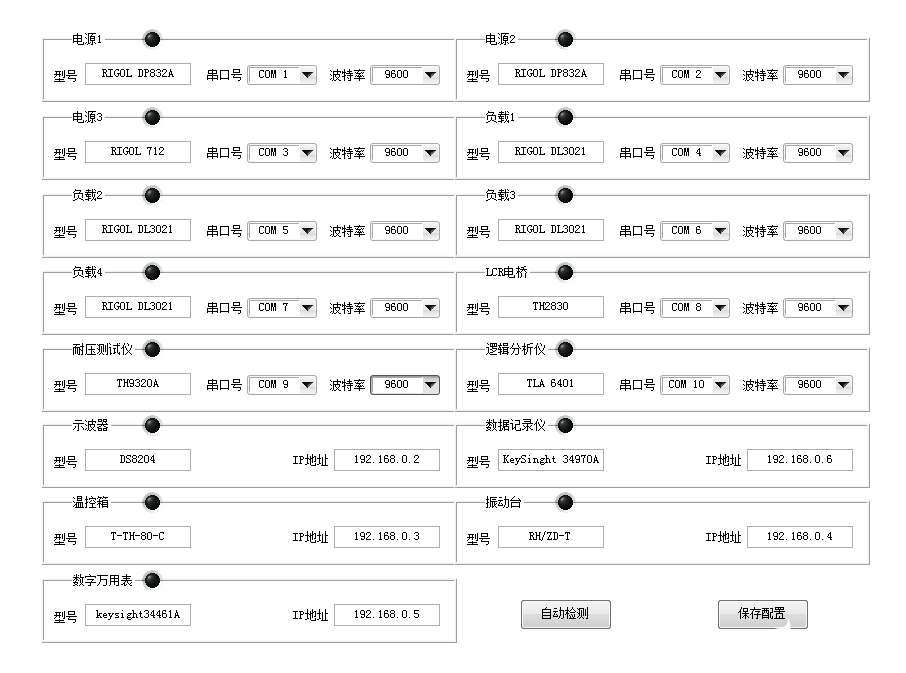Click the 示波器 status indicator light
Viewport: 906px width, 673px height.
152,426
